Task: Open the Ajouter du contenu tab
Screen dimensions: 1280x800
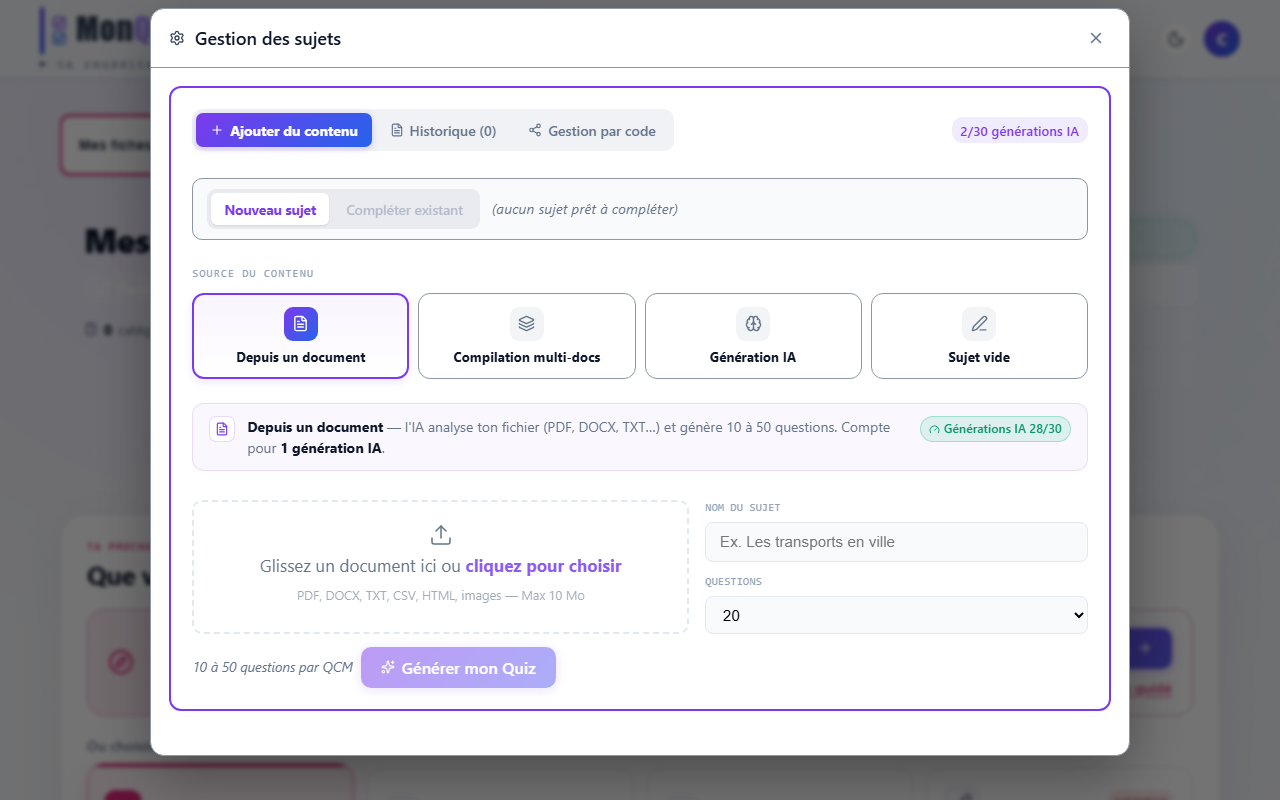Action: tap(284, 130)
